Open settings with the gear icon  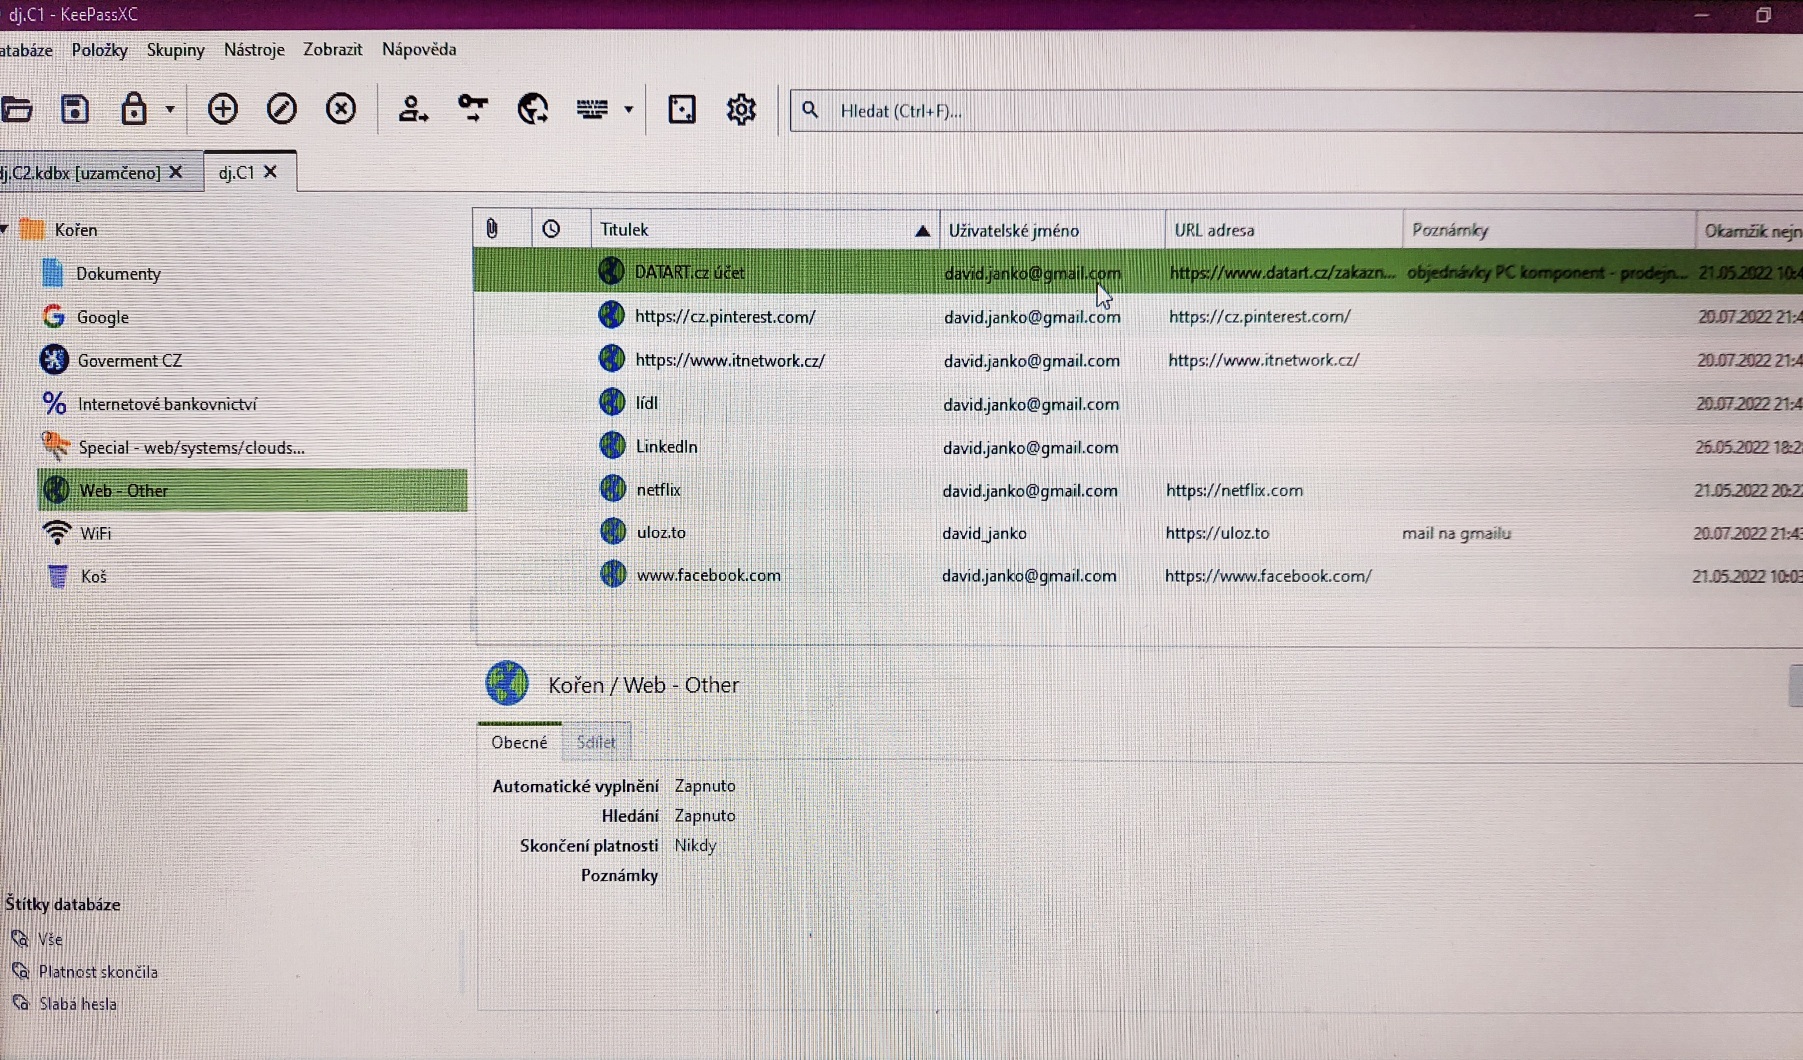click(x=741, y=109)
